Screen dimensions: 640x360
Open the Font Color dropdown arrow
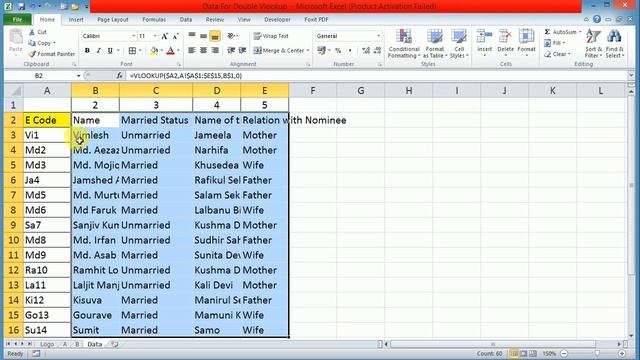coord(178,51)
